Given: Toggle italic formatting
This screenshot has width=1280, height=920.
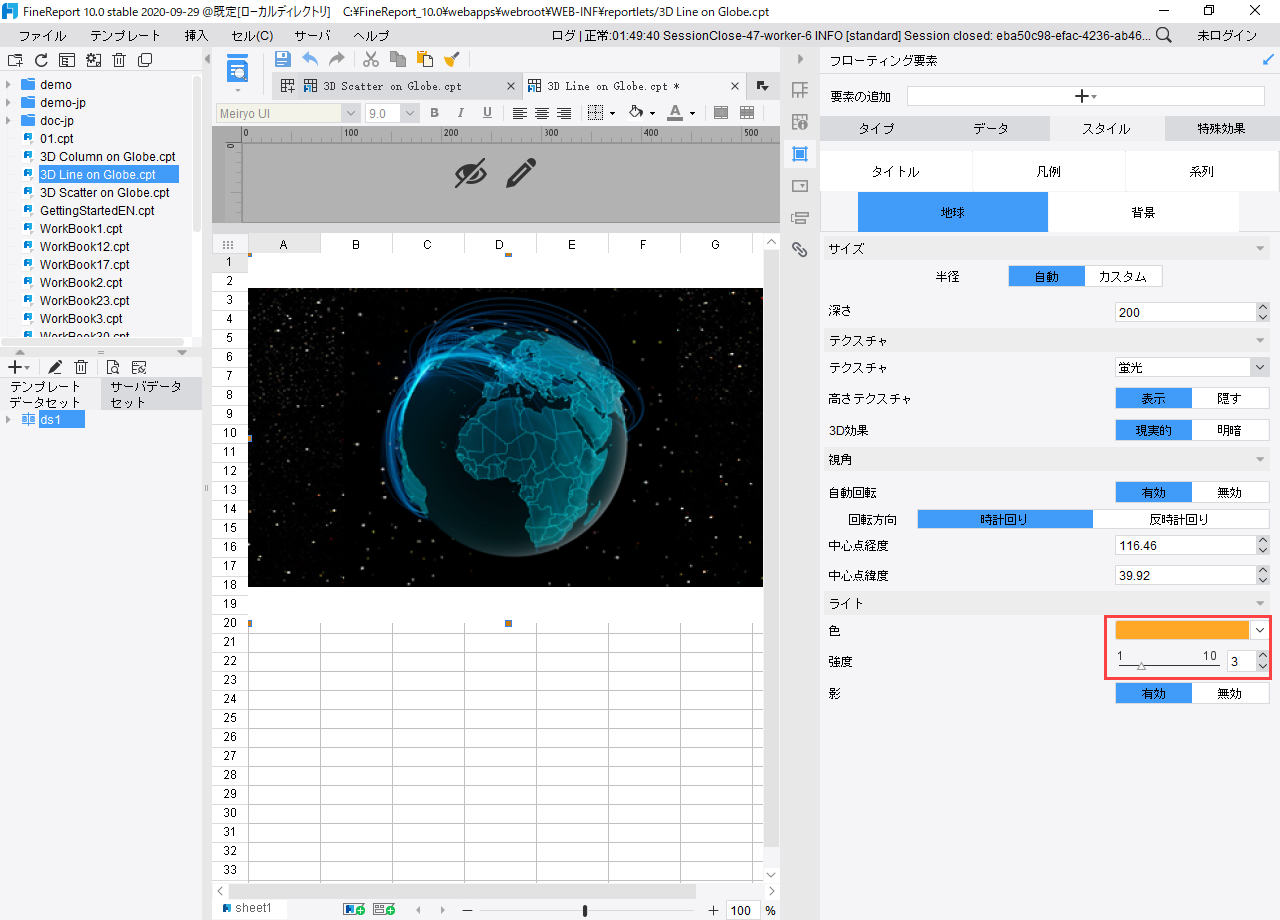Looking at the screenshot, I should point(461,113).
